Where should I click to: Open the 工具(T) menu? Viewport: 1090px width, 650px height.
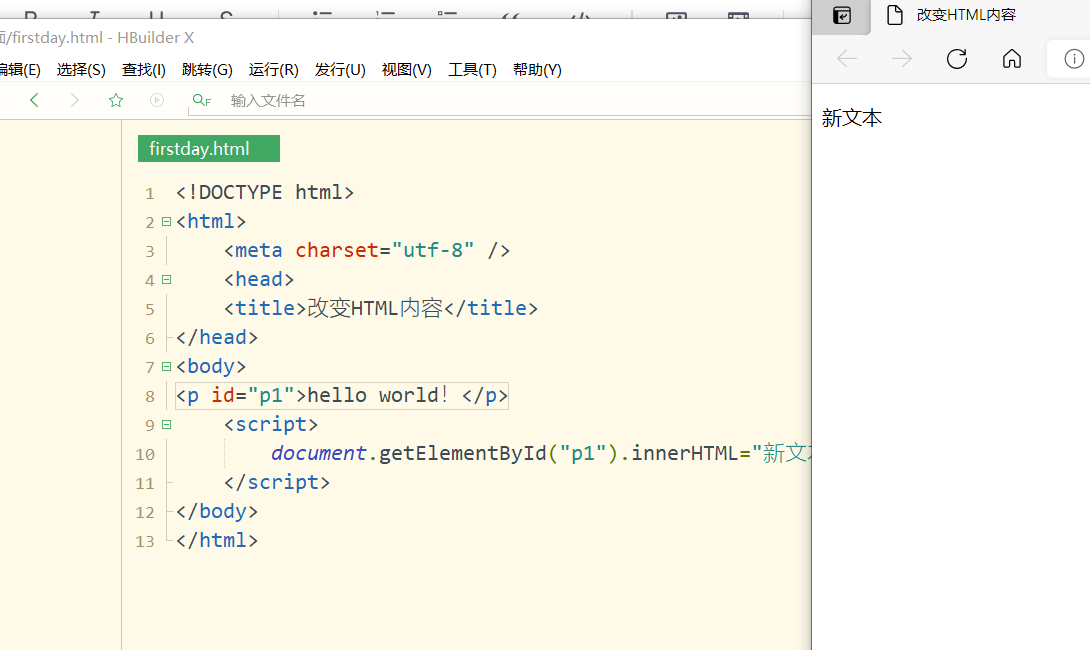pyautogui.click(x=472, y=70)
